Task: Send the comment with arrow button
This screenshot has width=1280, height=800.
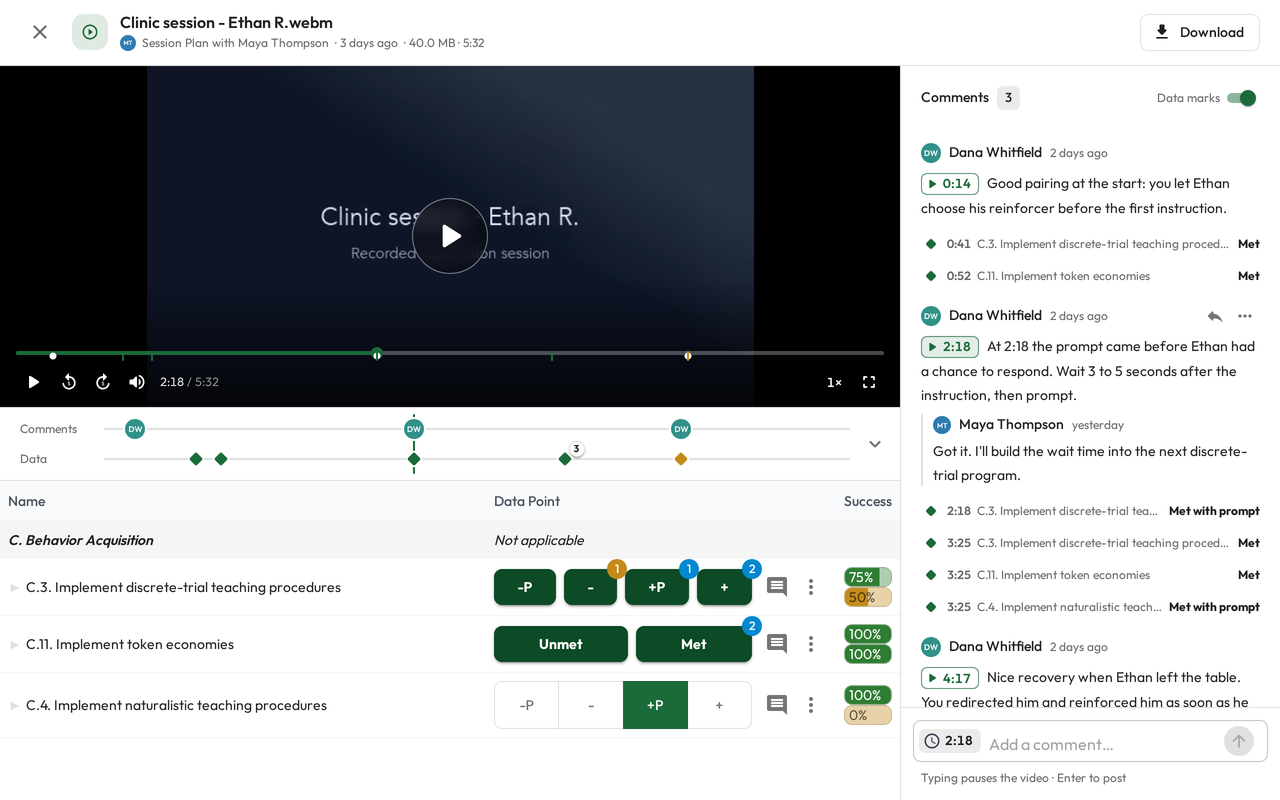Action: click(x=1239, y=741)
